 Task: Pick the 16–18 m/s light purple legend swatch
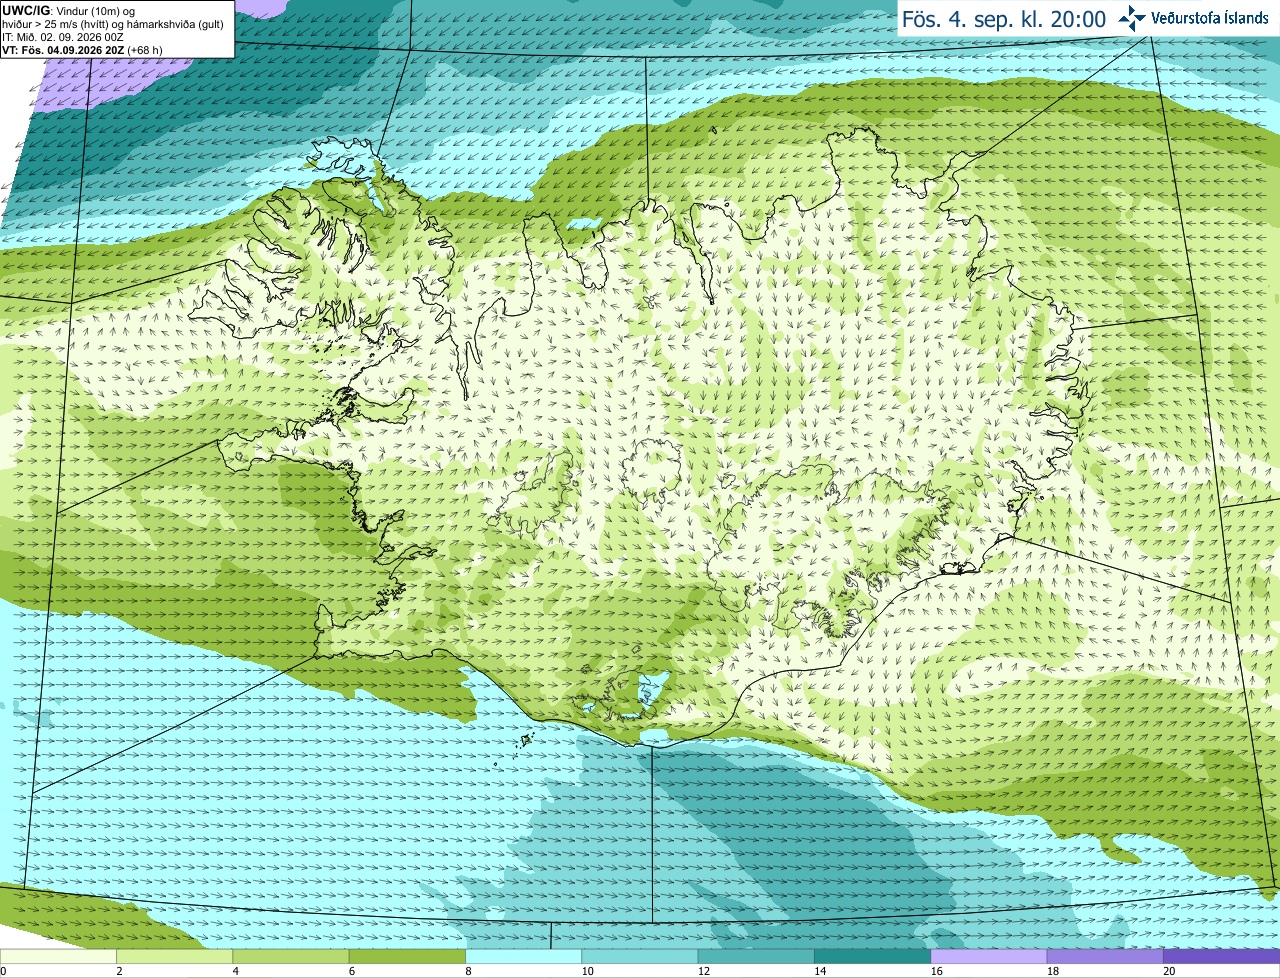click(x=989, y=956)
